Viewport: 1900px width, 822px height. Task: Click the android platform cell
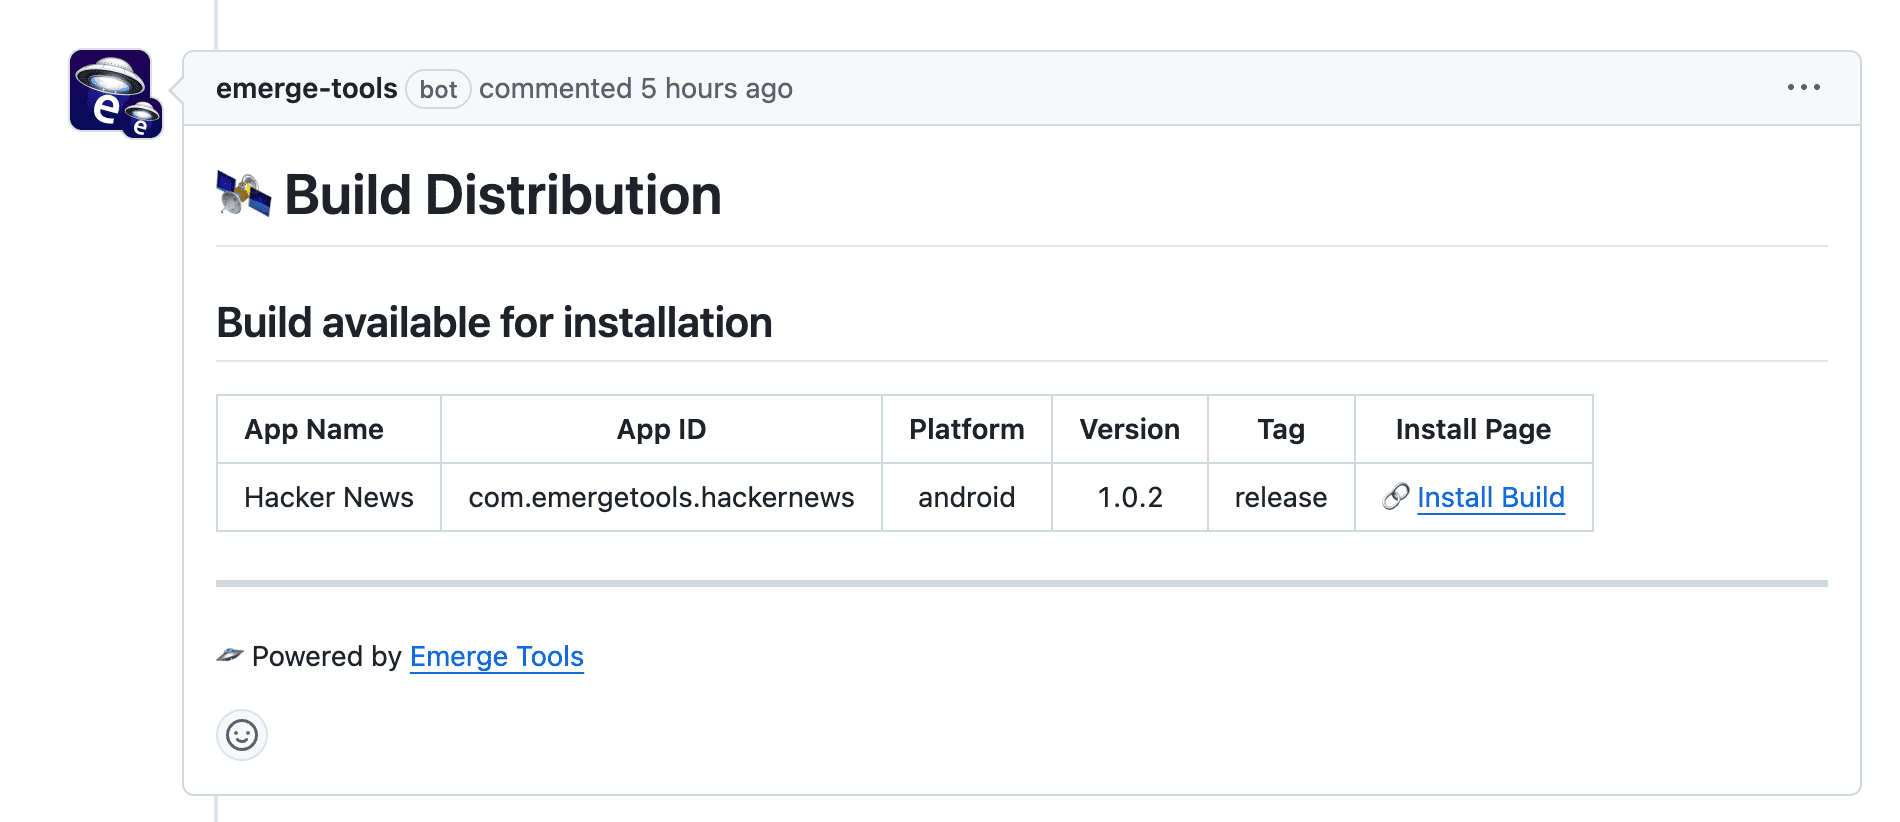[x=966, y=497]
